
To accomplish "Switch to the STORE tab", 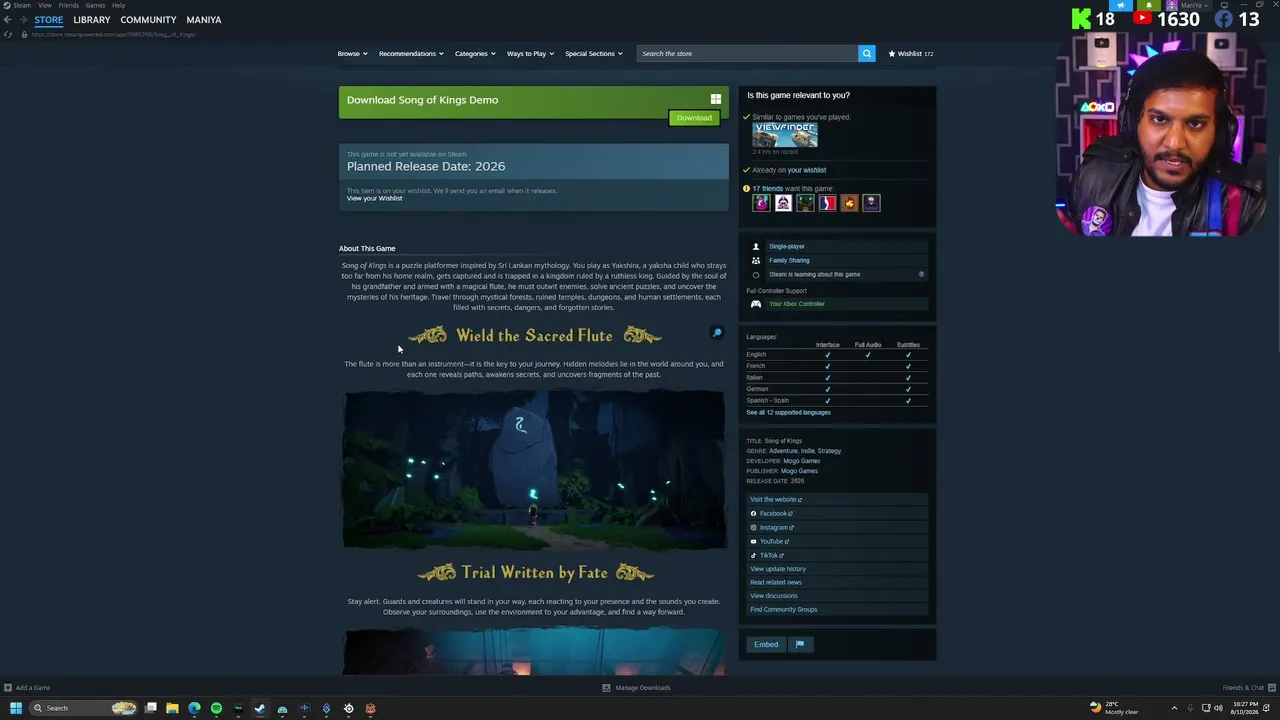I will point(49,20).
